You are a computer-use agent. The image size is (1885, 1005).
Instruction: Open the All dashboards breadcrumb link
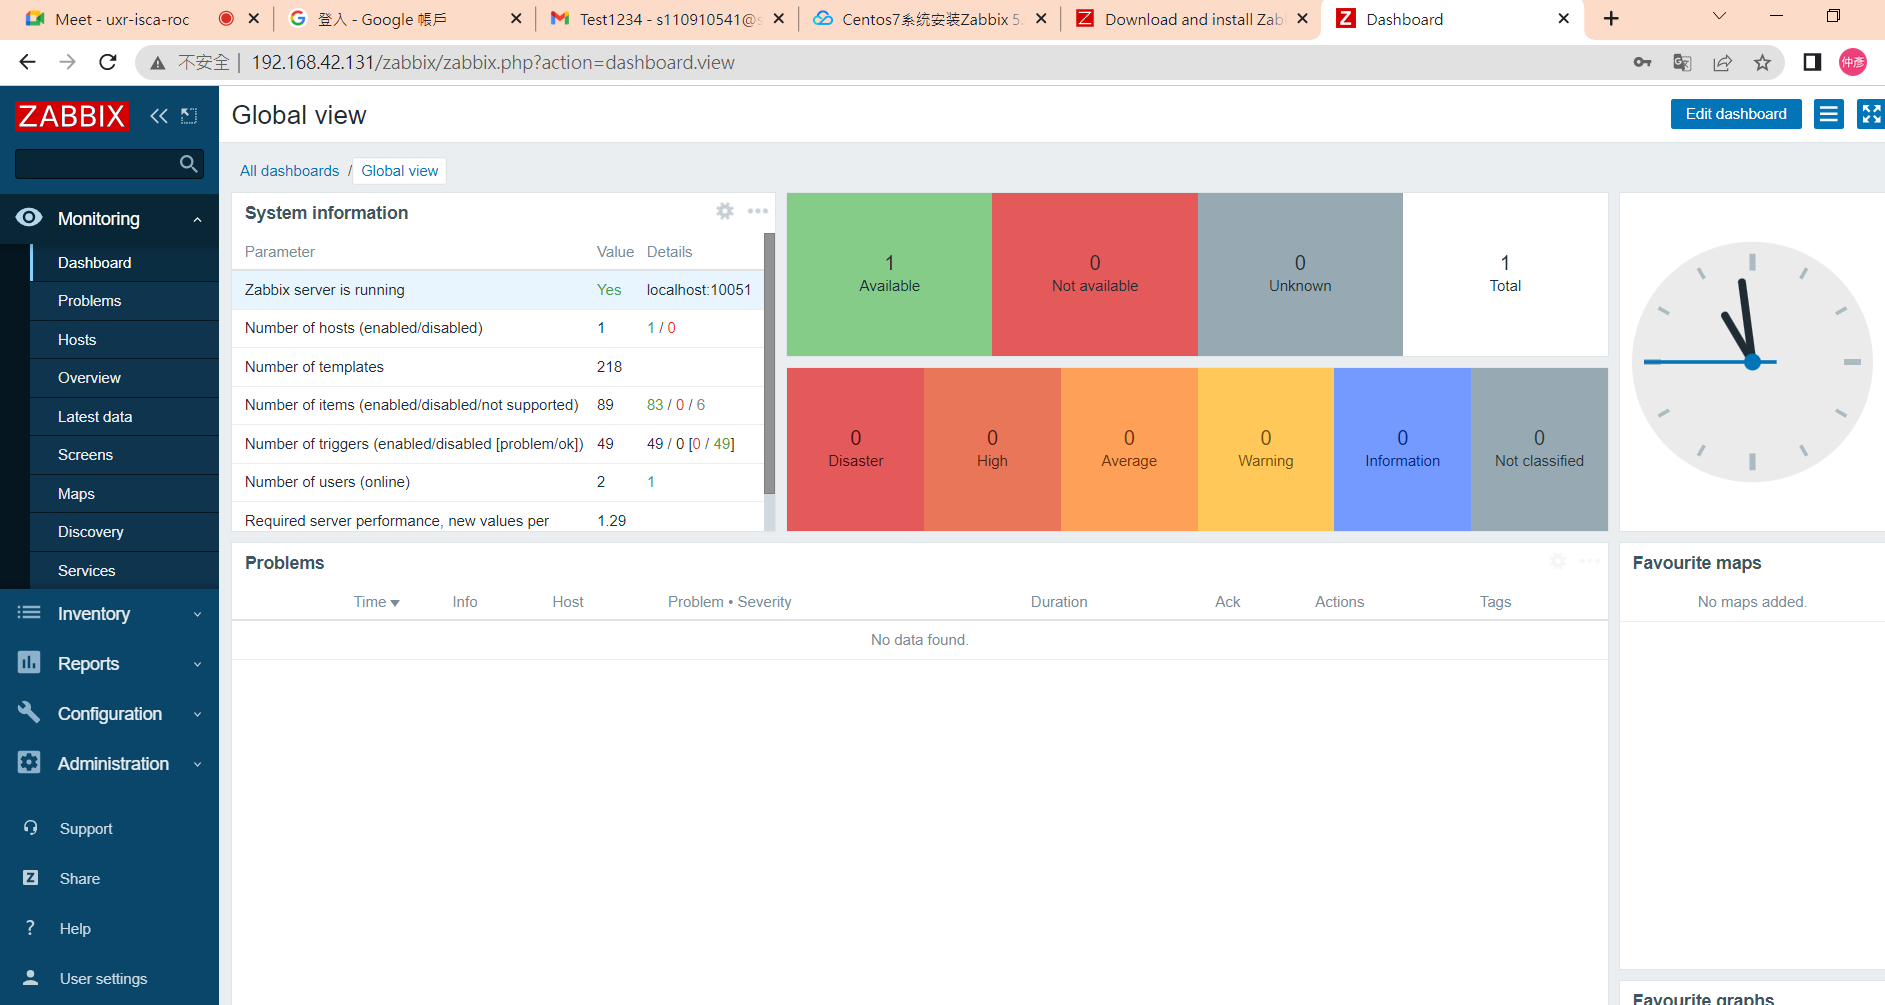click(289, 171)
